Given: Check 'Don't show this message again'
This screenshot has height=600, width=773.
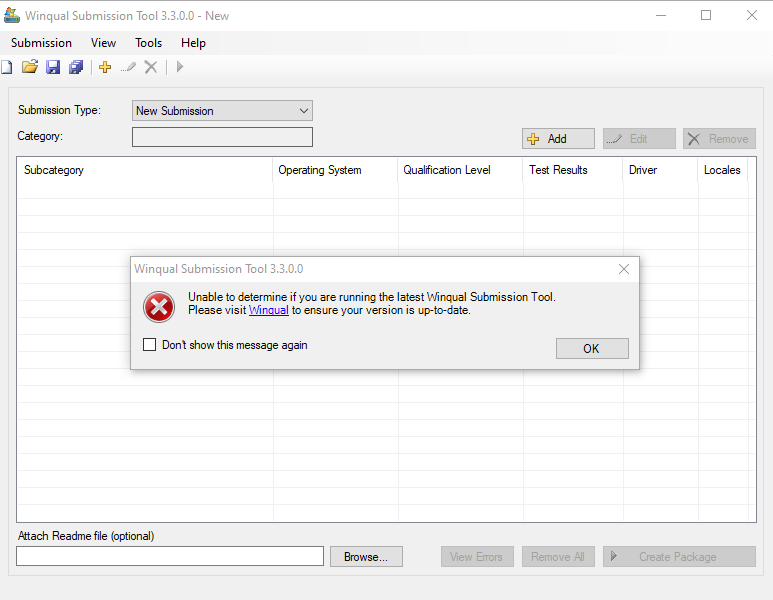Looking at the screenshot, I should 149,344.
